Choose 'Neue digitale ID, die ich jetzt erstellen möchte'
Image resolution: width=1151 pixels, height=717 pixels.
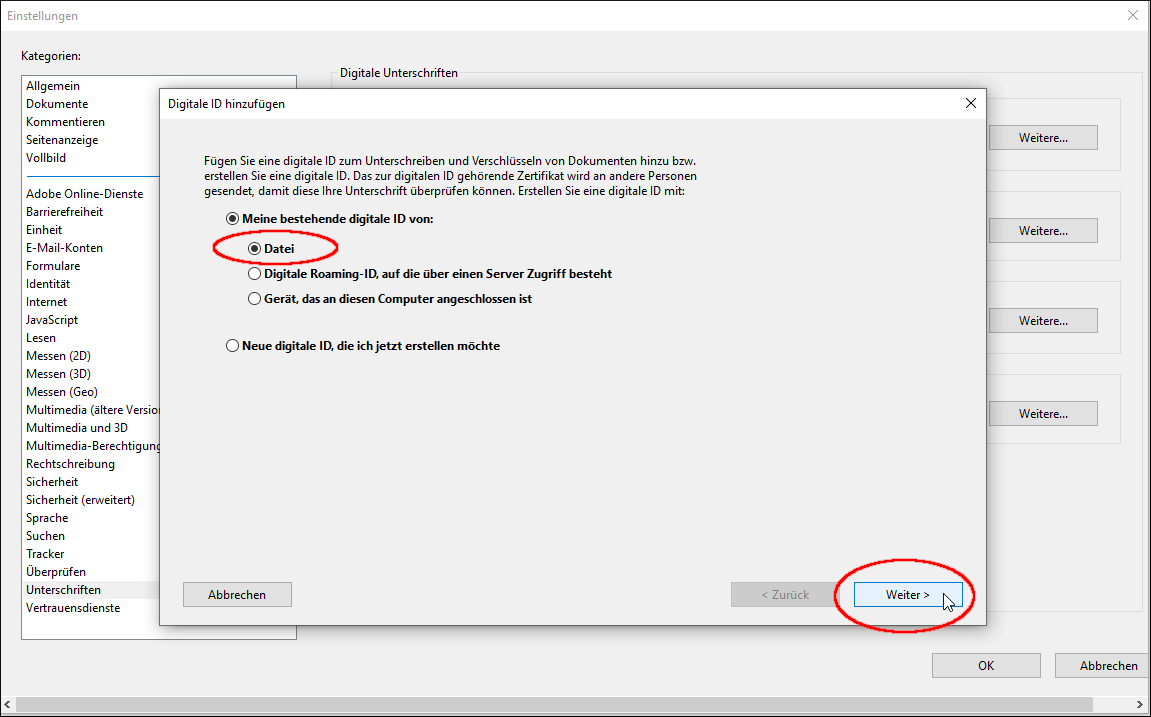(232, 346)
